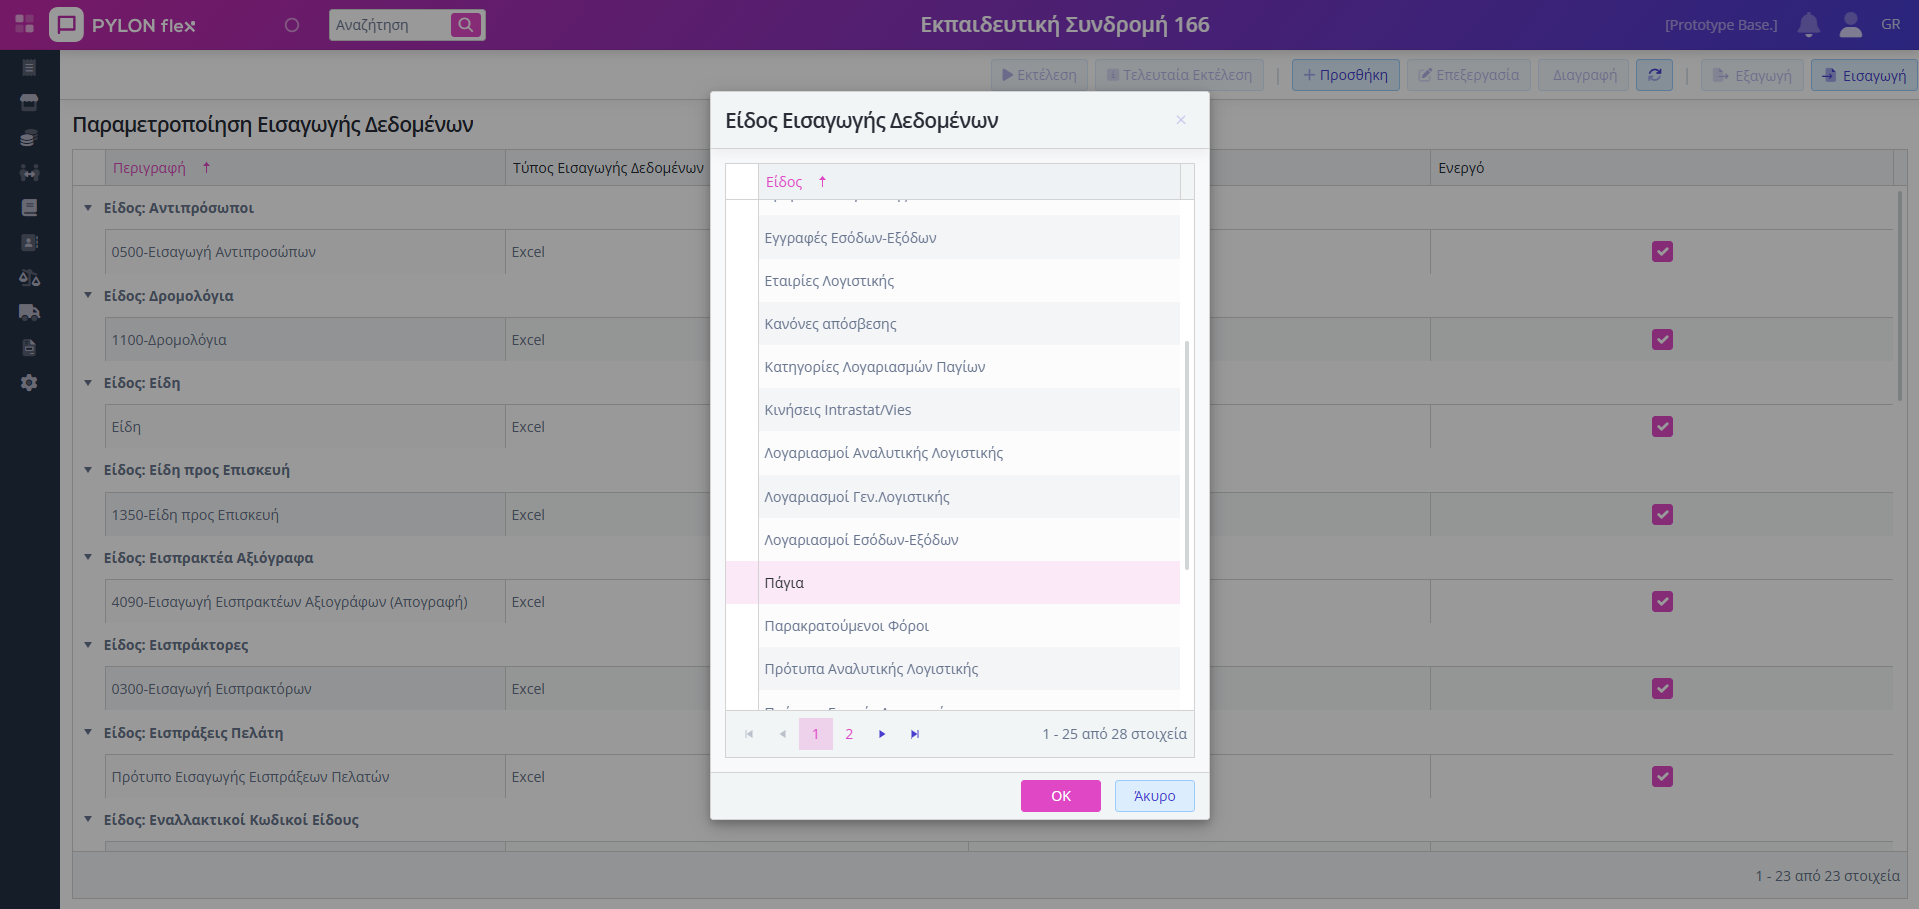Click the magnifier search button
Image resolution: width=1919 pixels, height=909 pixels.
click(465, 25)
